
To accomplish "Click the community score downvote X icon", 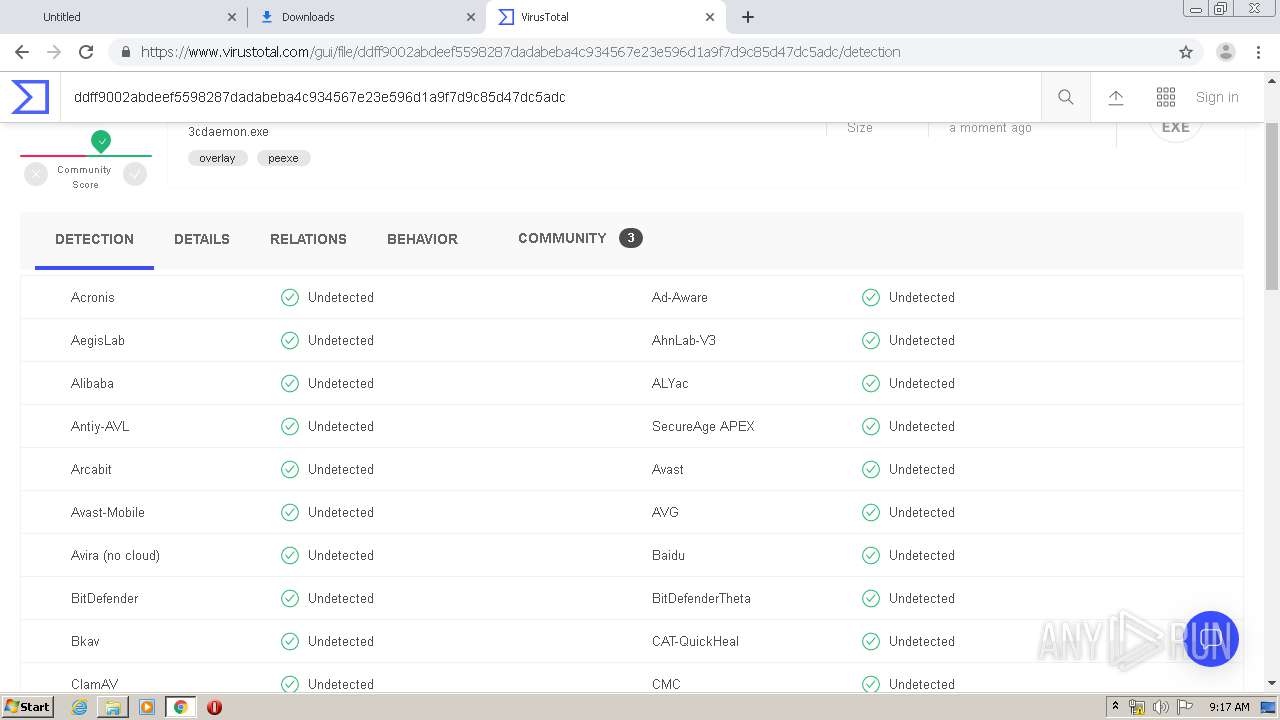I will click(x=36, y=174).
